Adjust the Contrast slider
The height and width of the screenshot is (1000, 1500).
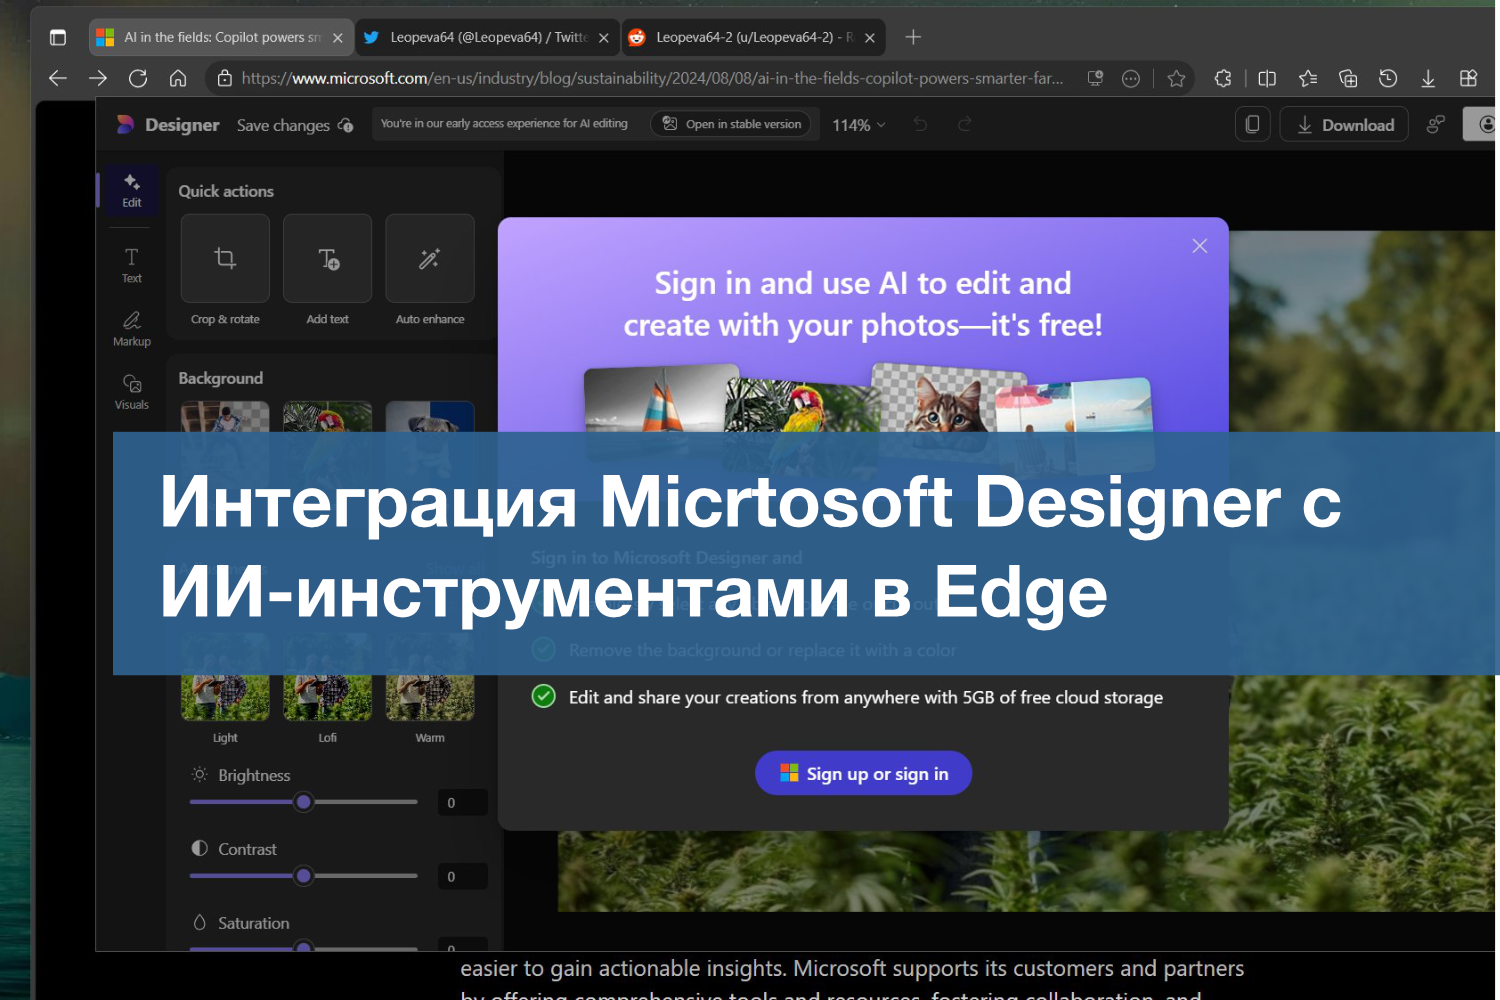tap(304, 876)
